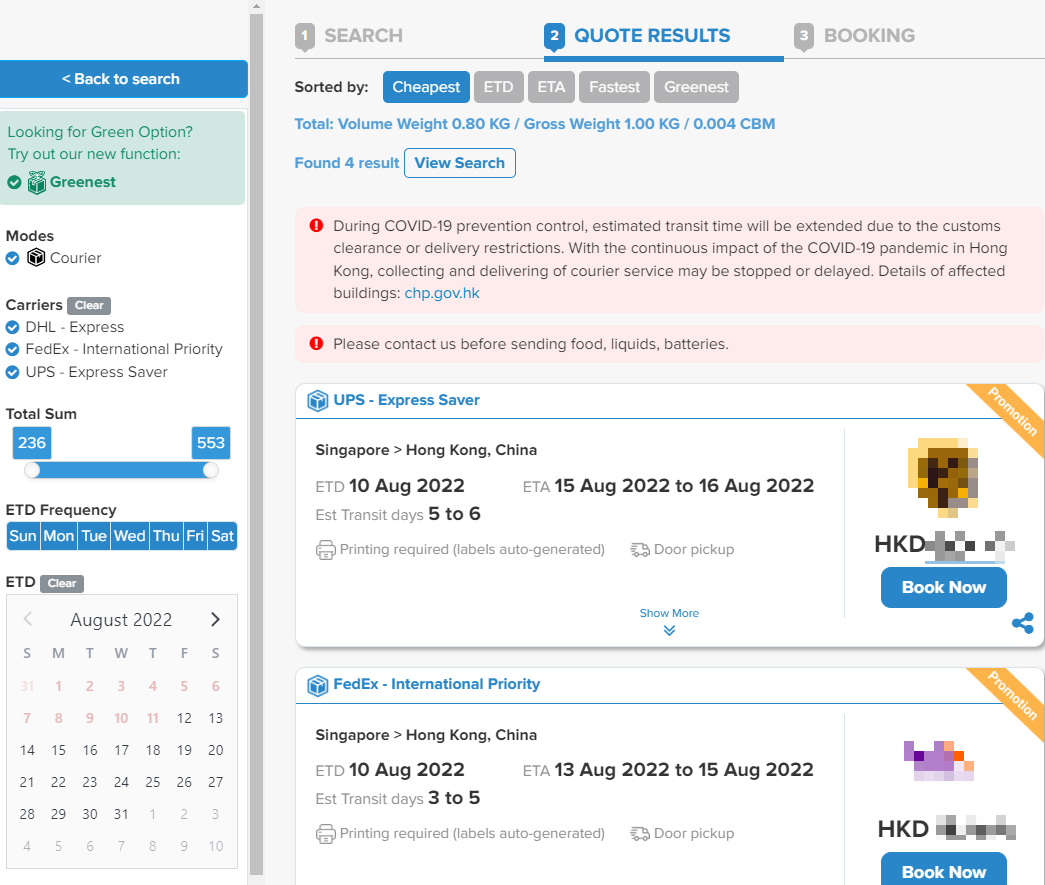The width and height of the screenshot is (1045, 885).
Task: Click the Courier package box icon
Action: pyautogui.click(x=36, y=257)
